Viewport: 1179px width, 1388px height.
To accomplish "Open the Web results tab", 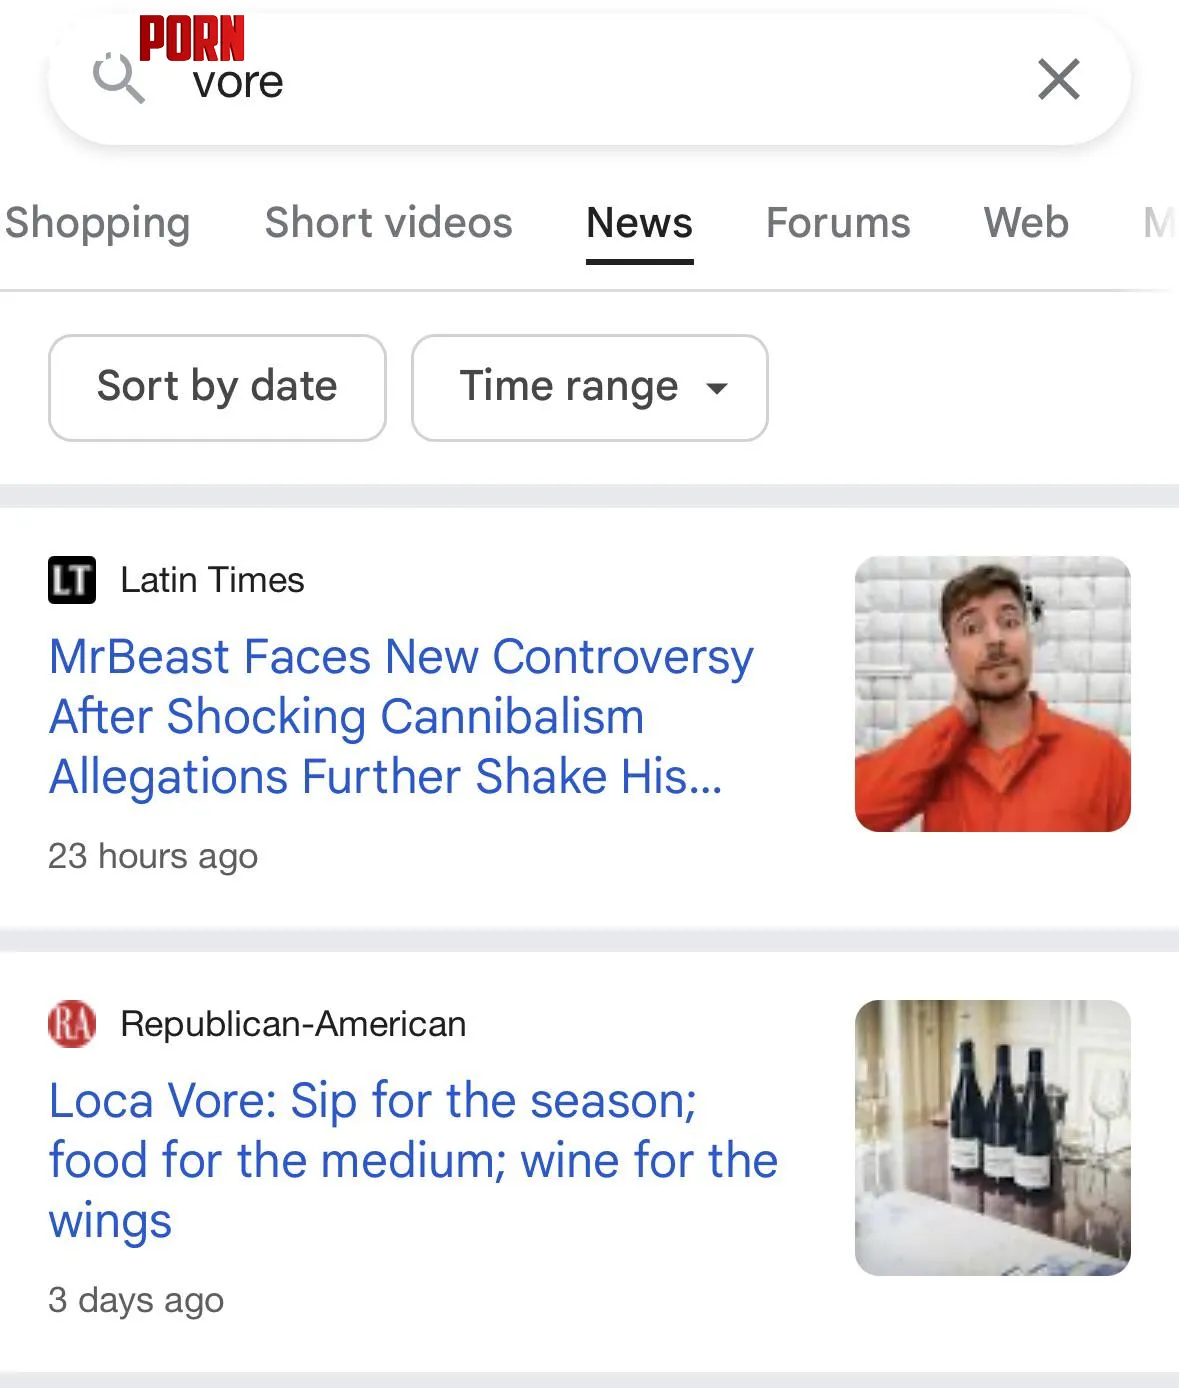I will pos(1026,223).
